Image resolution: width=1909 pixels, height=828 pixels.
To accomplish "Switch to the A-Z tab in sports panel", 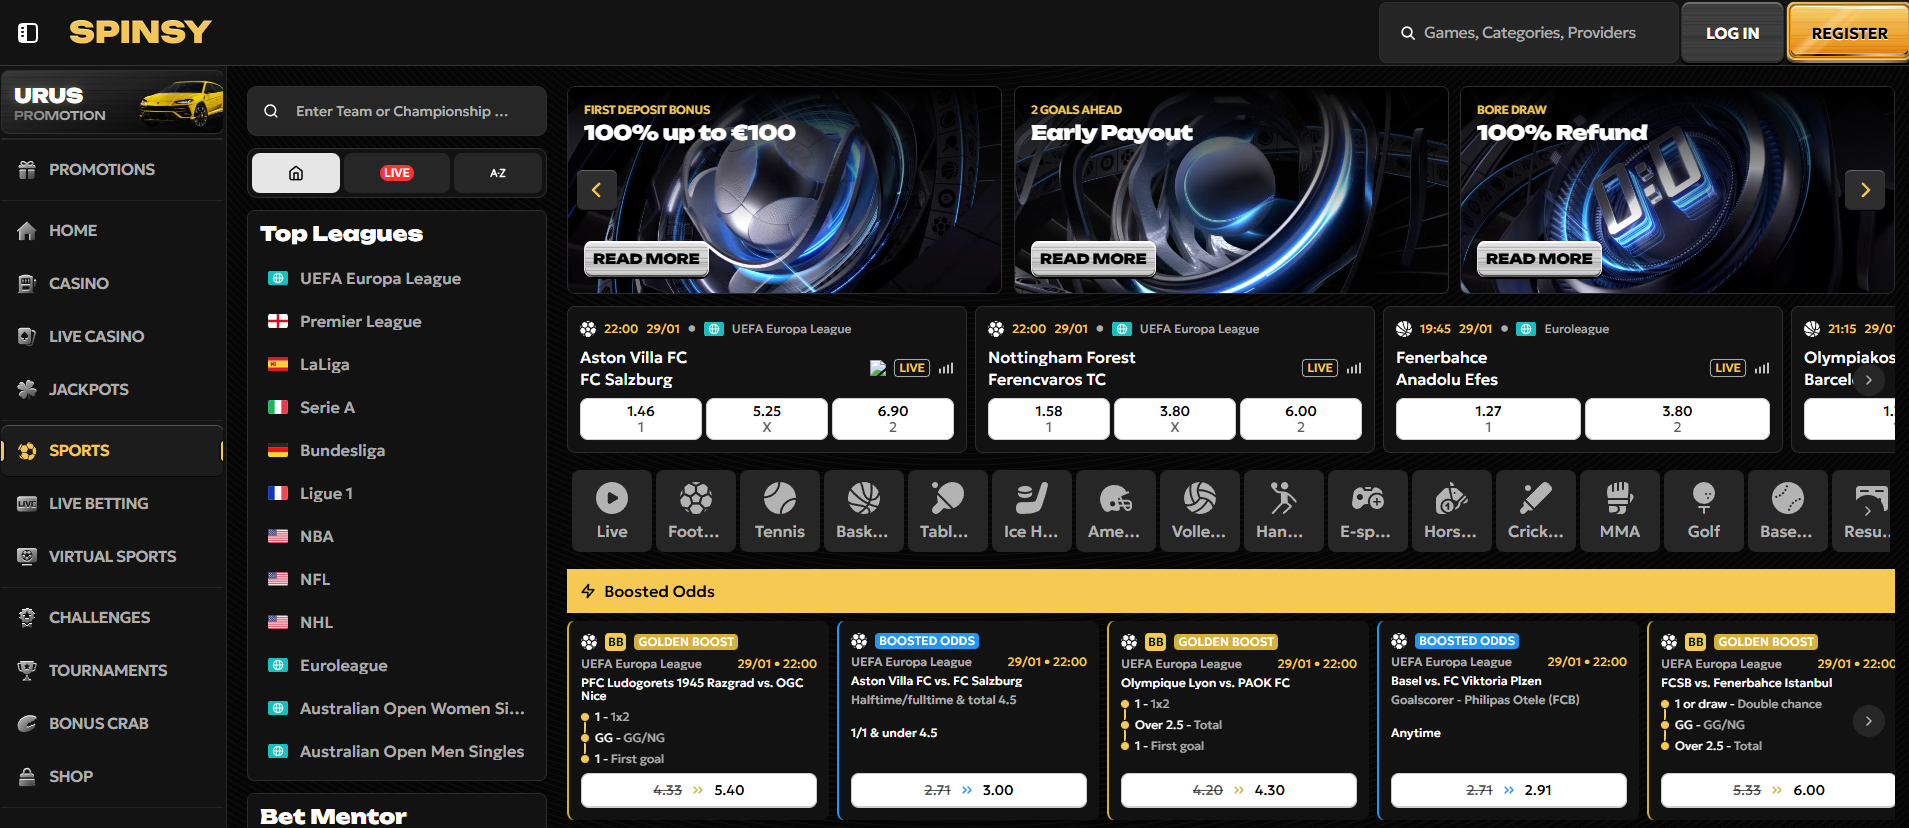I will [498, 173].
